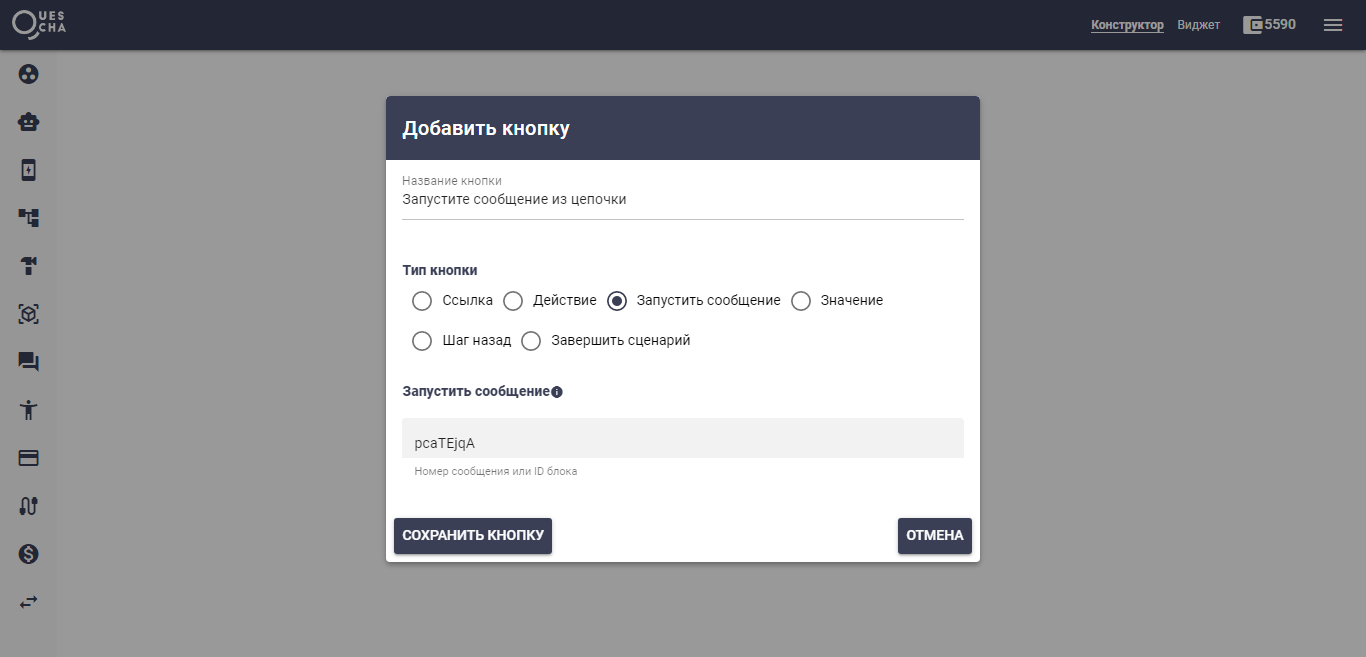Click the swap arrows icon in sidebar
The height and width of the screenshot is (657, 1366).
(x=29, y=602)
